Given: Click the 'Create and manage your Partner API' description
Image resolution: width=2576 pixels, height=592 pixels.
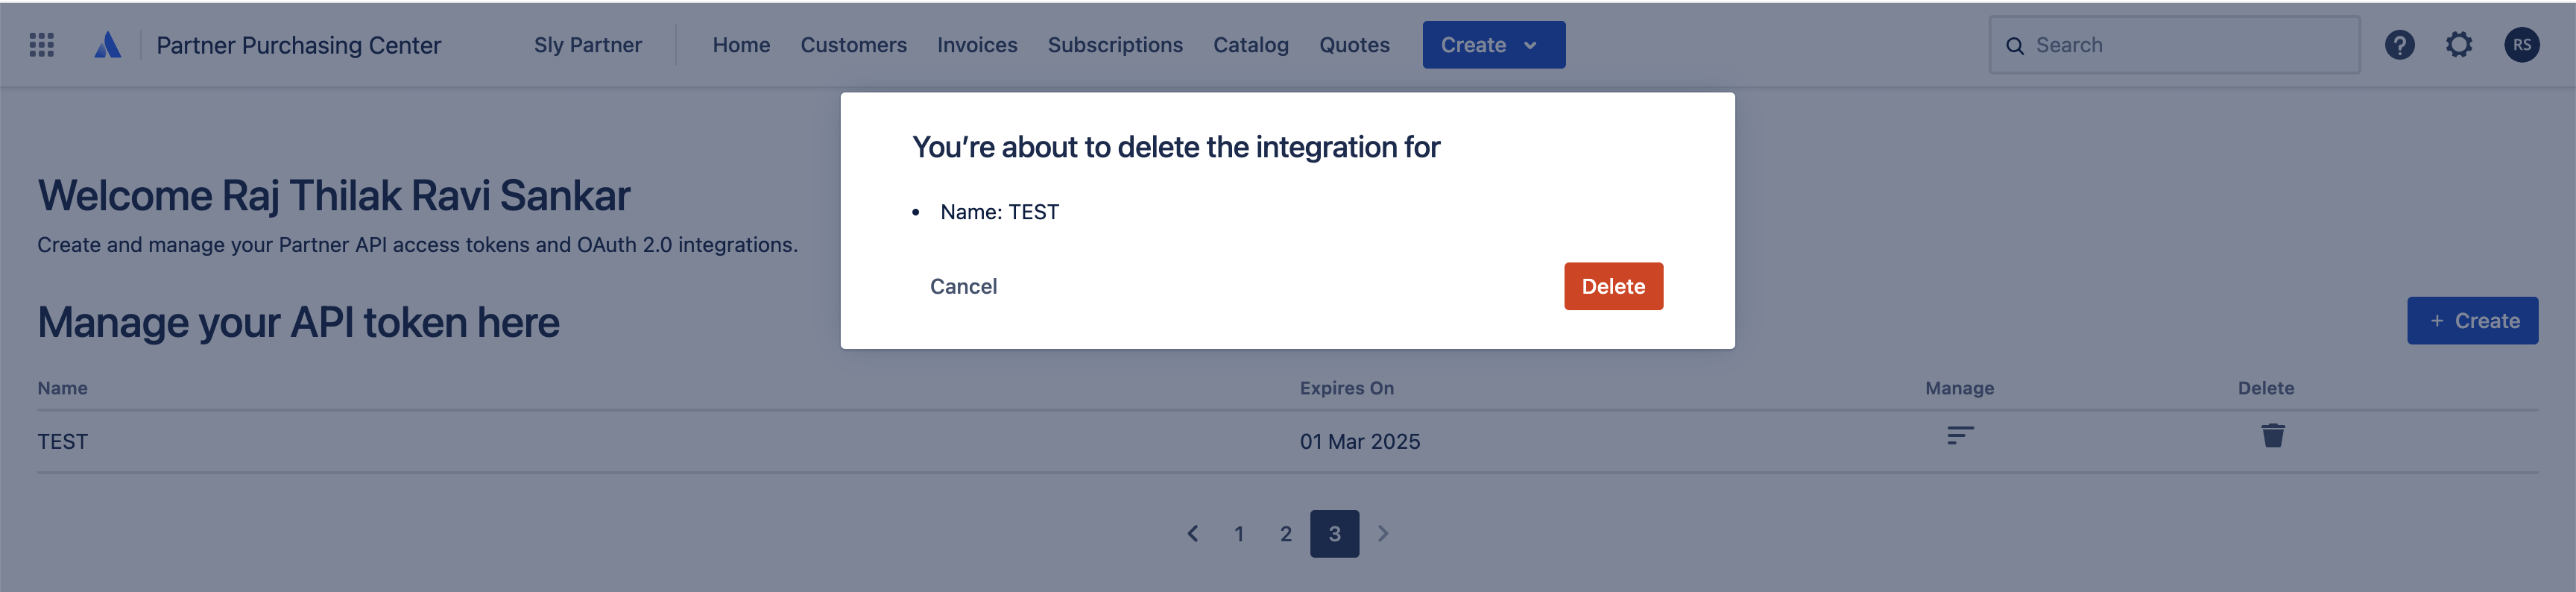Looking at the screenshot, I should point(417,245).
